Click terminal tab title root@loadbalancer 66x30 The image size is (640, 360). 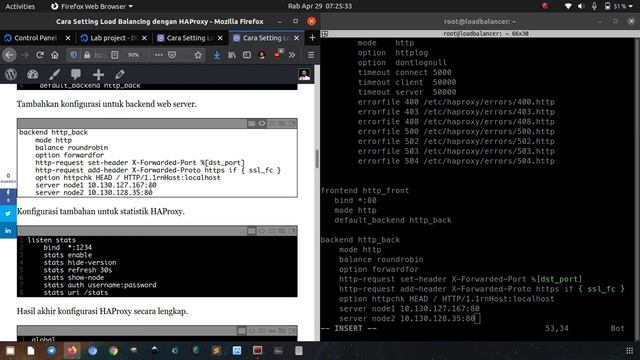(486, 33)
